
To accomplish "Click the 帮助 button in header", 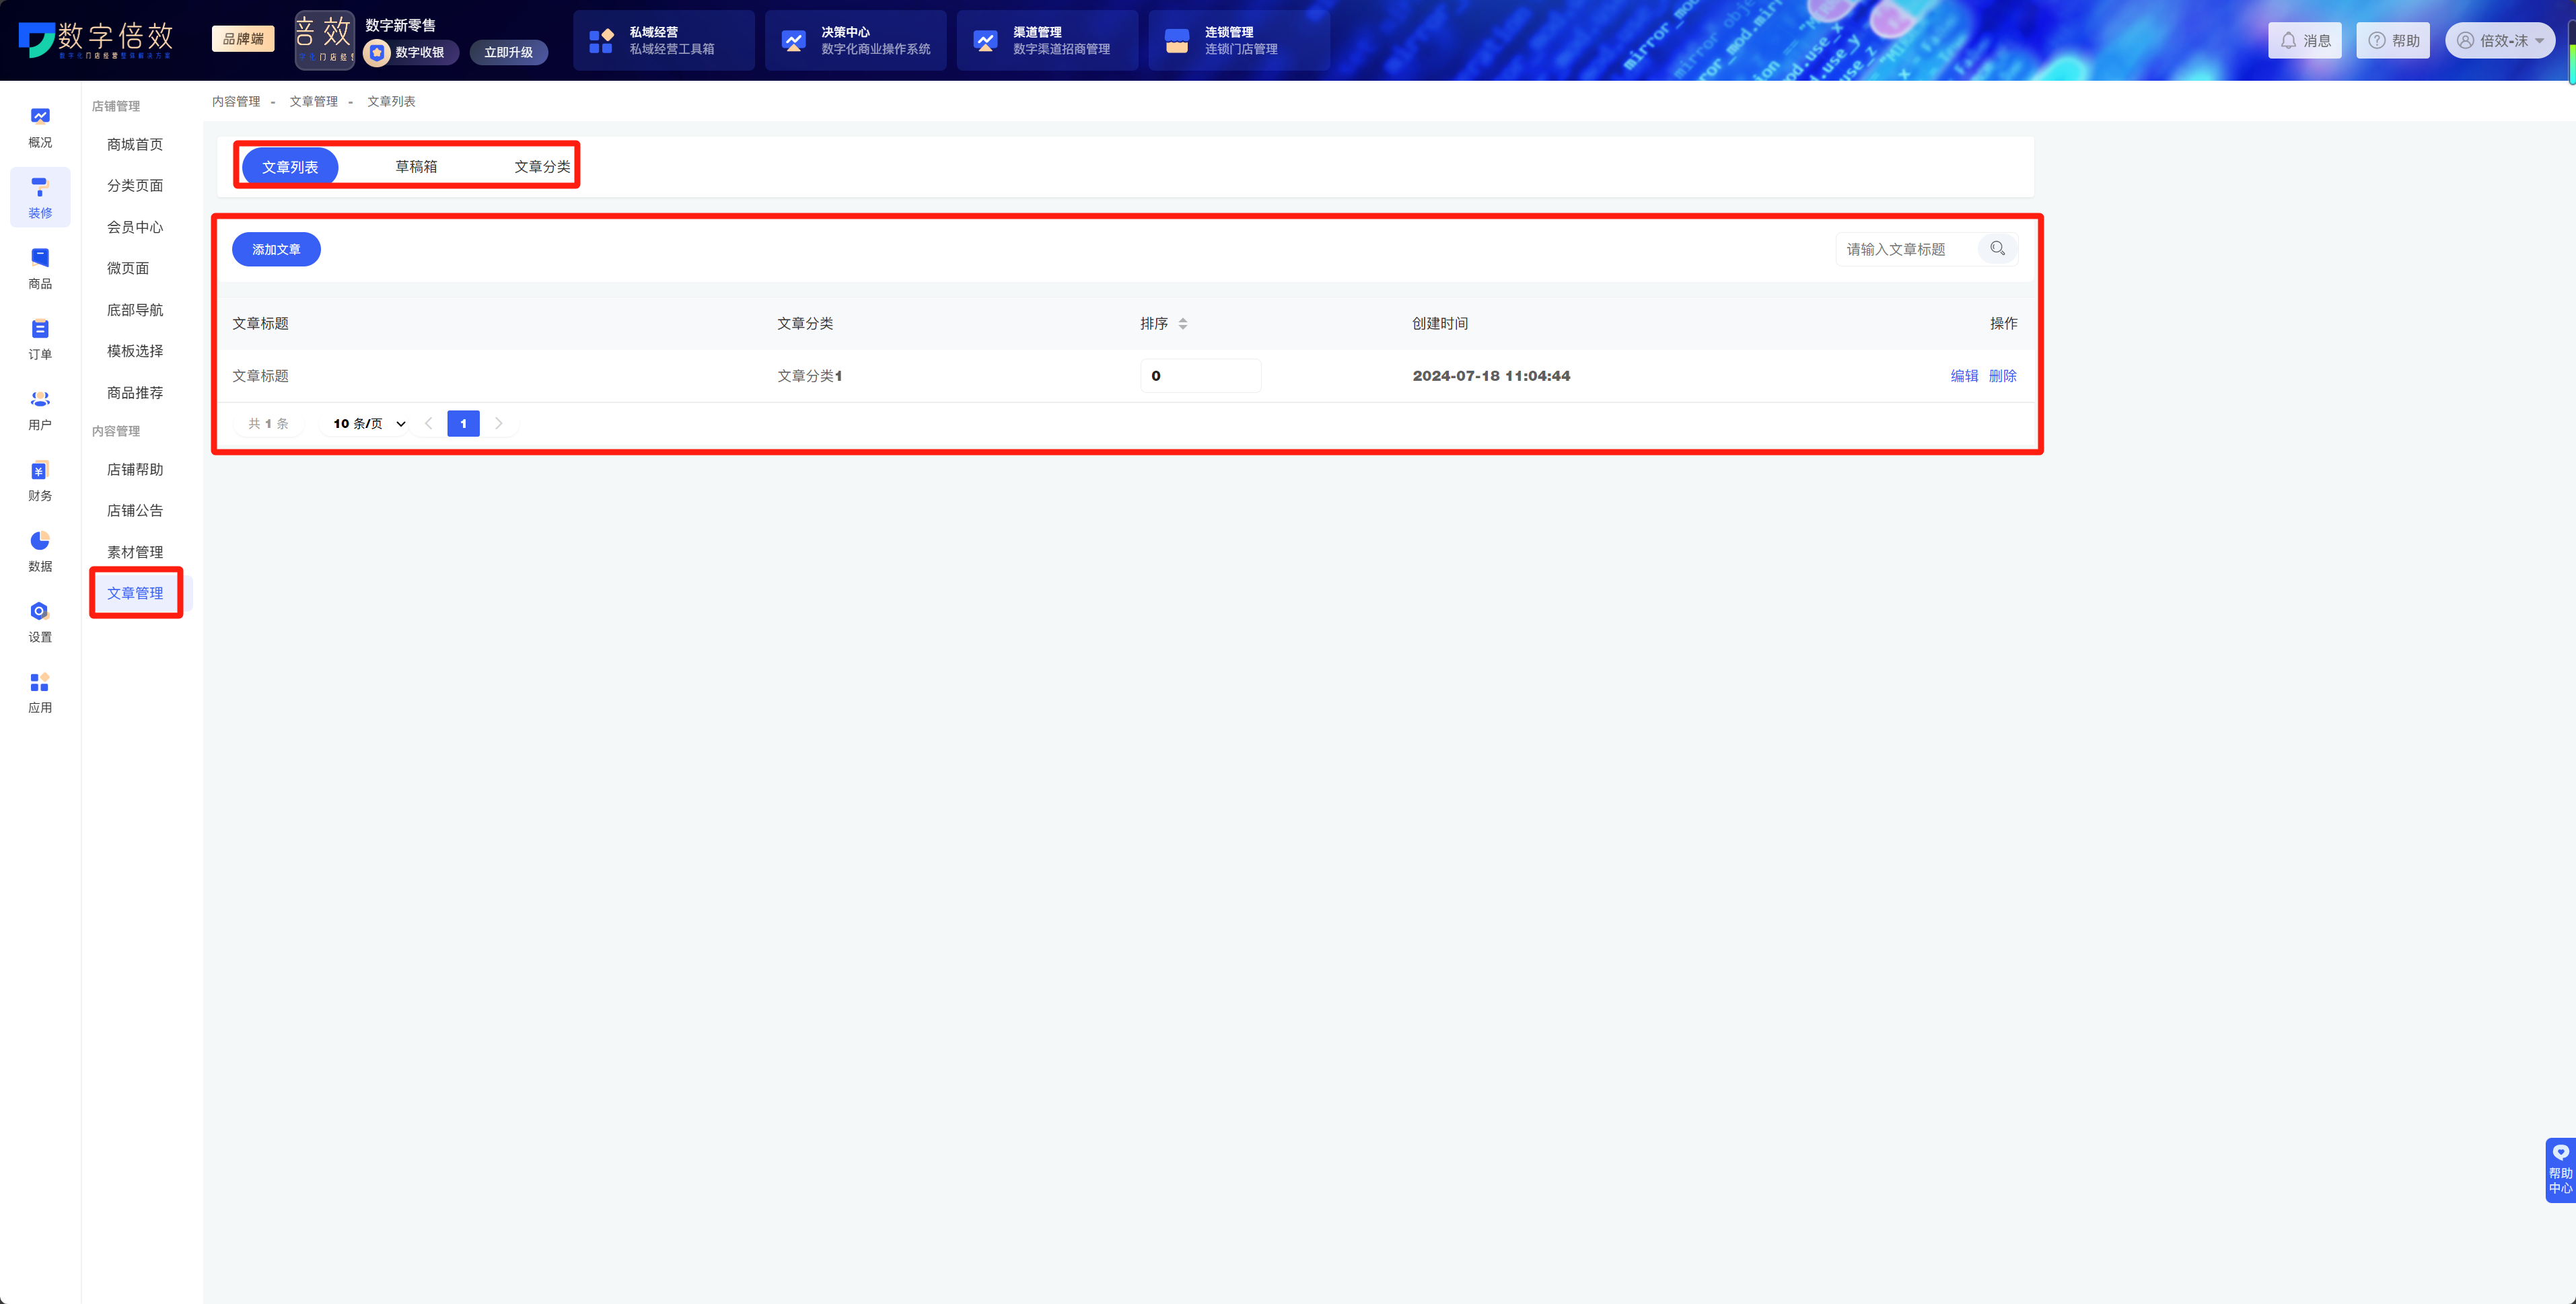I will tap(2393, 40).
